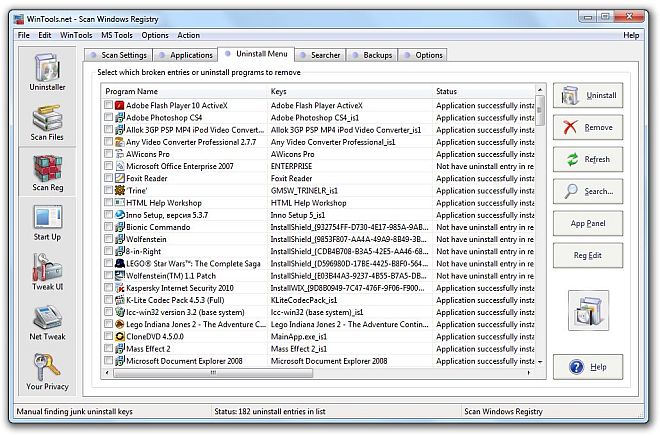
Task: Check the 8-in-Right checkbox
Action: [x=108, y=251]
